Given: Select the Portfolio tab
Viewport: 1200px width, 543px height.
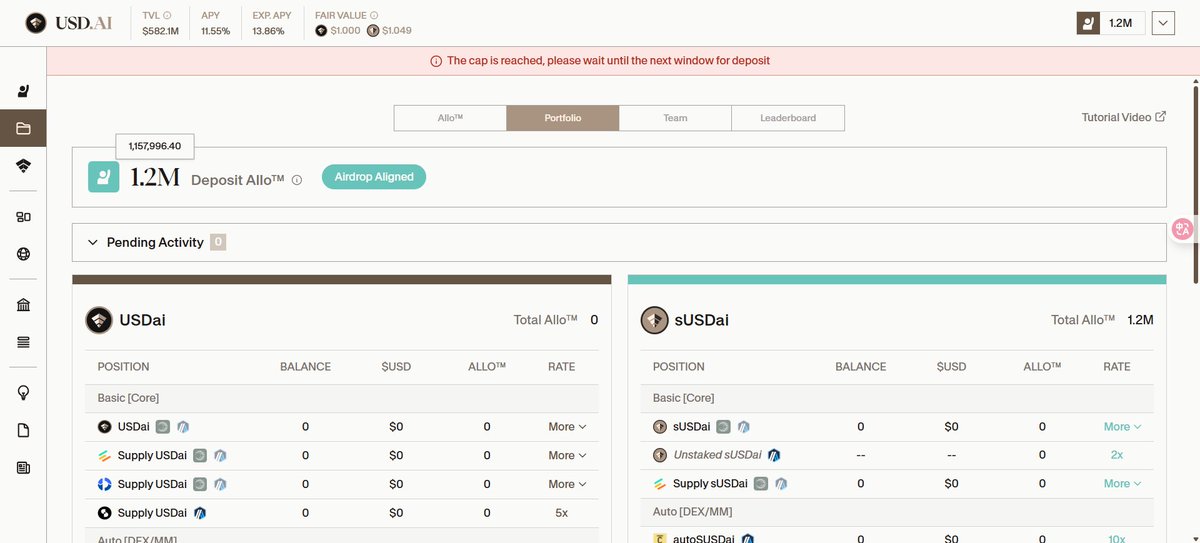Looking at the screenshot, I should point(563,118).
